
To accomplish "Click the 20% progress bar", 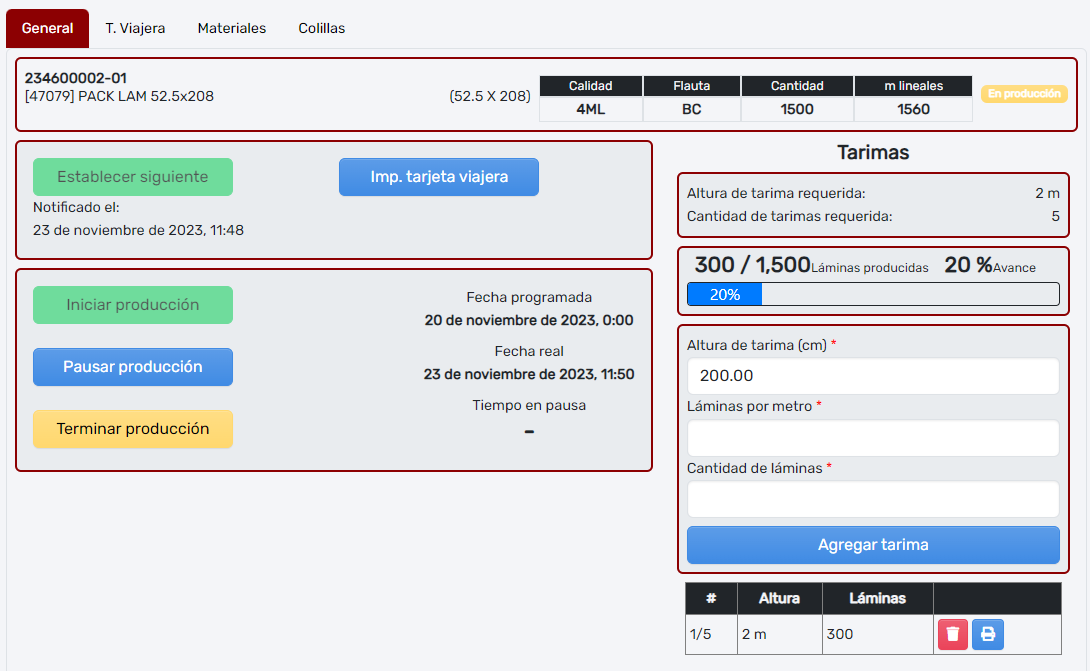I will point(873,295).
